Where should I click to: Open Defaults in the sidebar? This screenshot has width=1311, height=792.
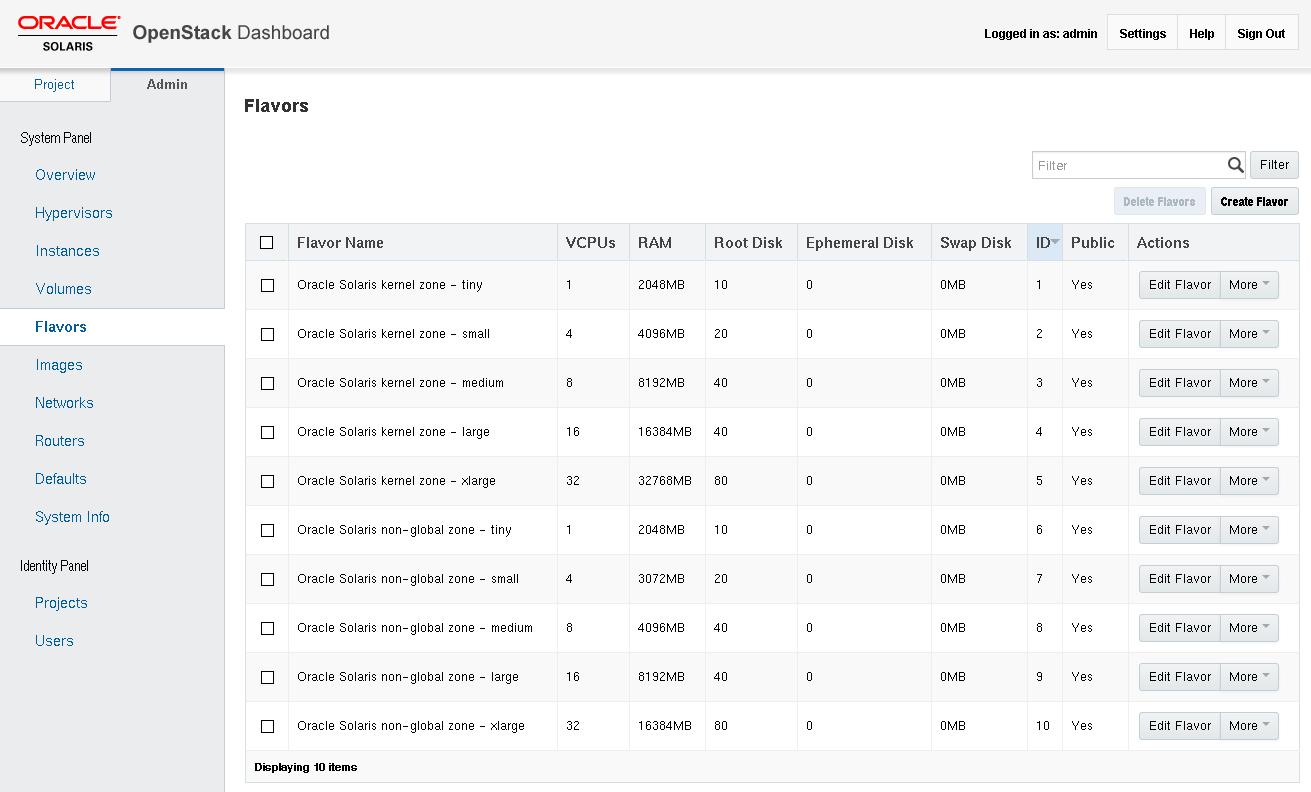pyautogui.click(x=61, y=479)
